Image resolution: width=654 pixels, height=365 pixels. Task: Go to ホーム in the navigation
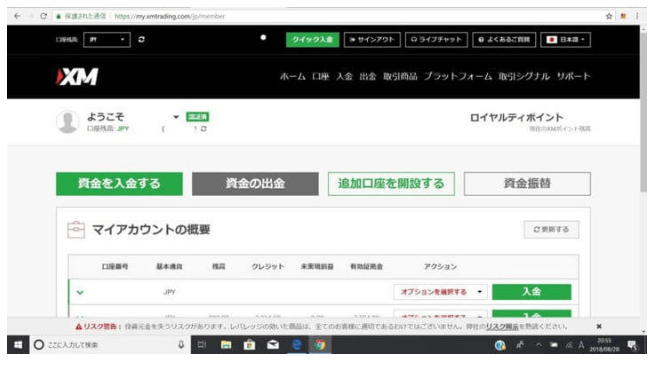pyautogui.click(x=292, y=76)
